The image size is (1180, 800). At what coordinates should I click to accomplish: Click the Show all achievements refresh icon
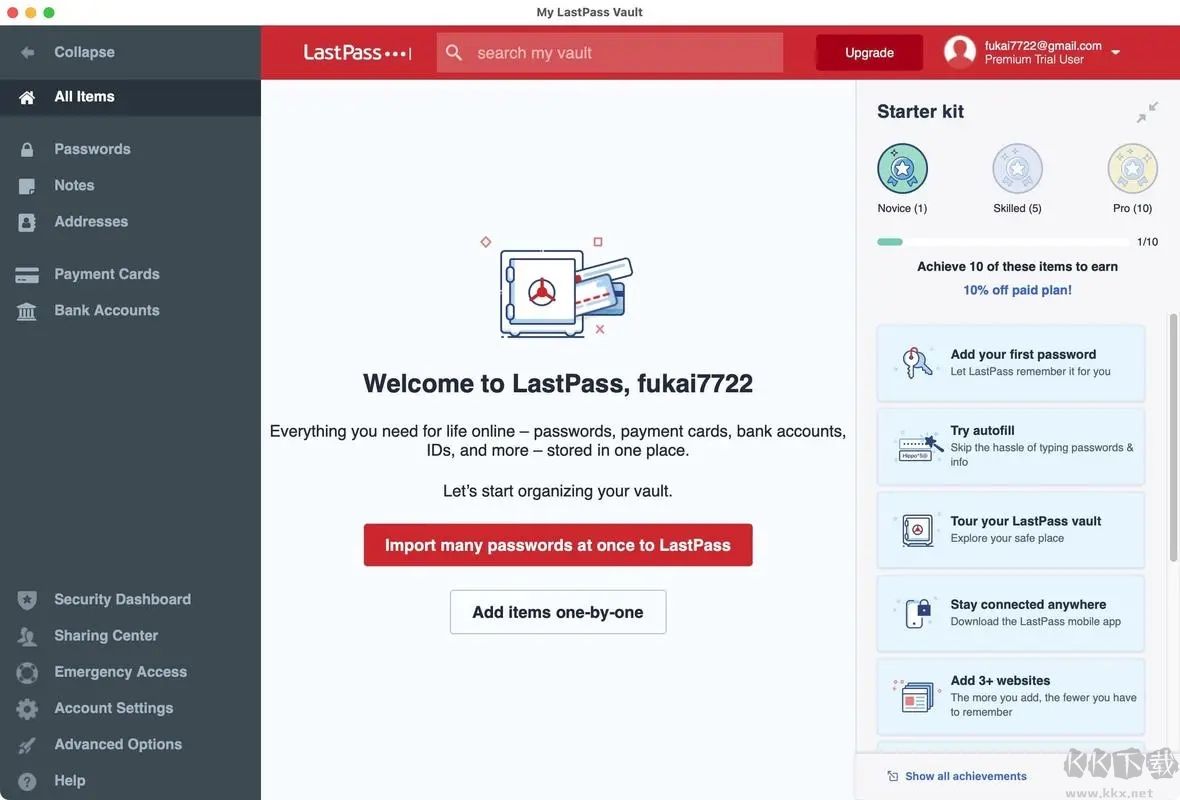(x=893, y=776)
